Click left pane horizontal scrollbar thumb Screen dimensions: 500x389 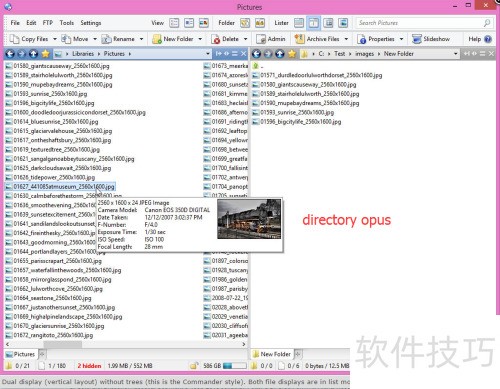click(x=63, y=344)
